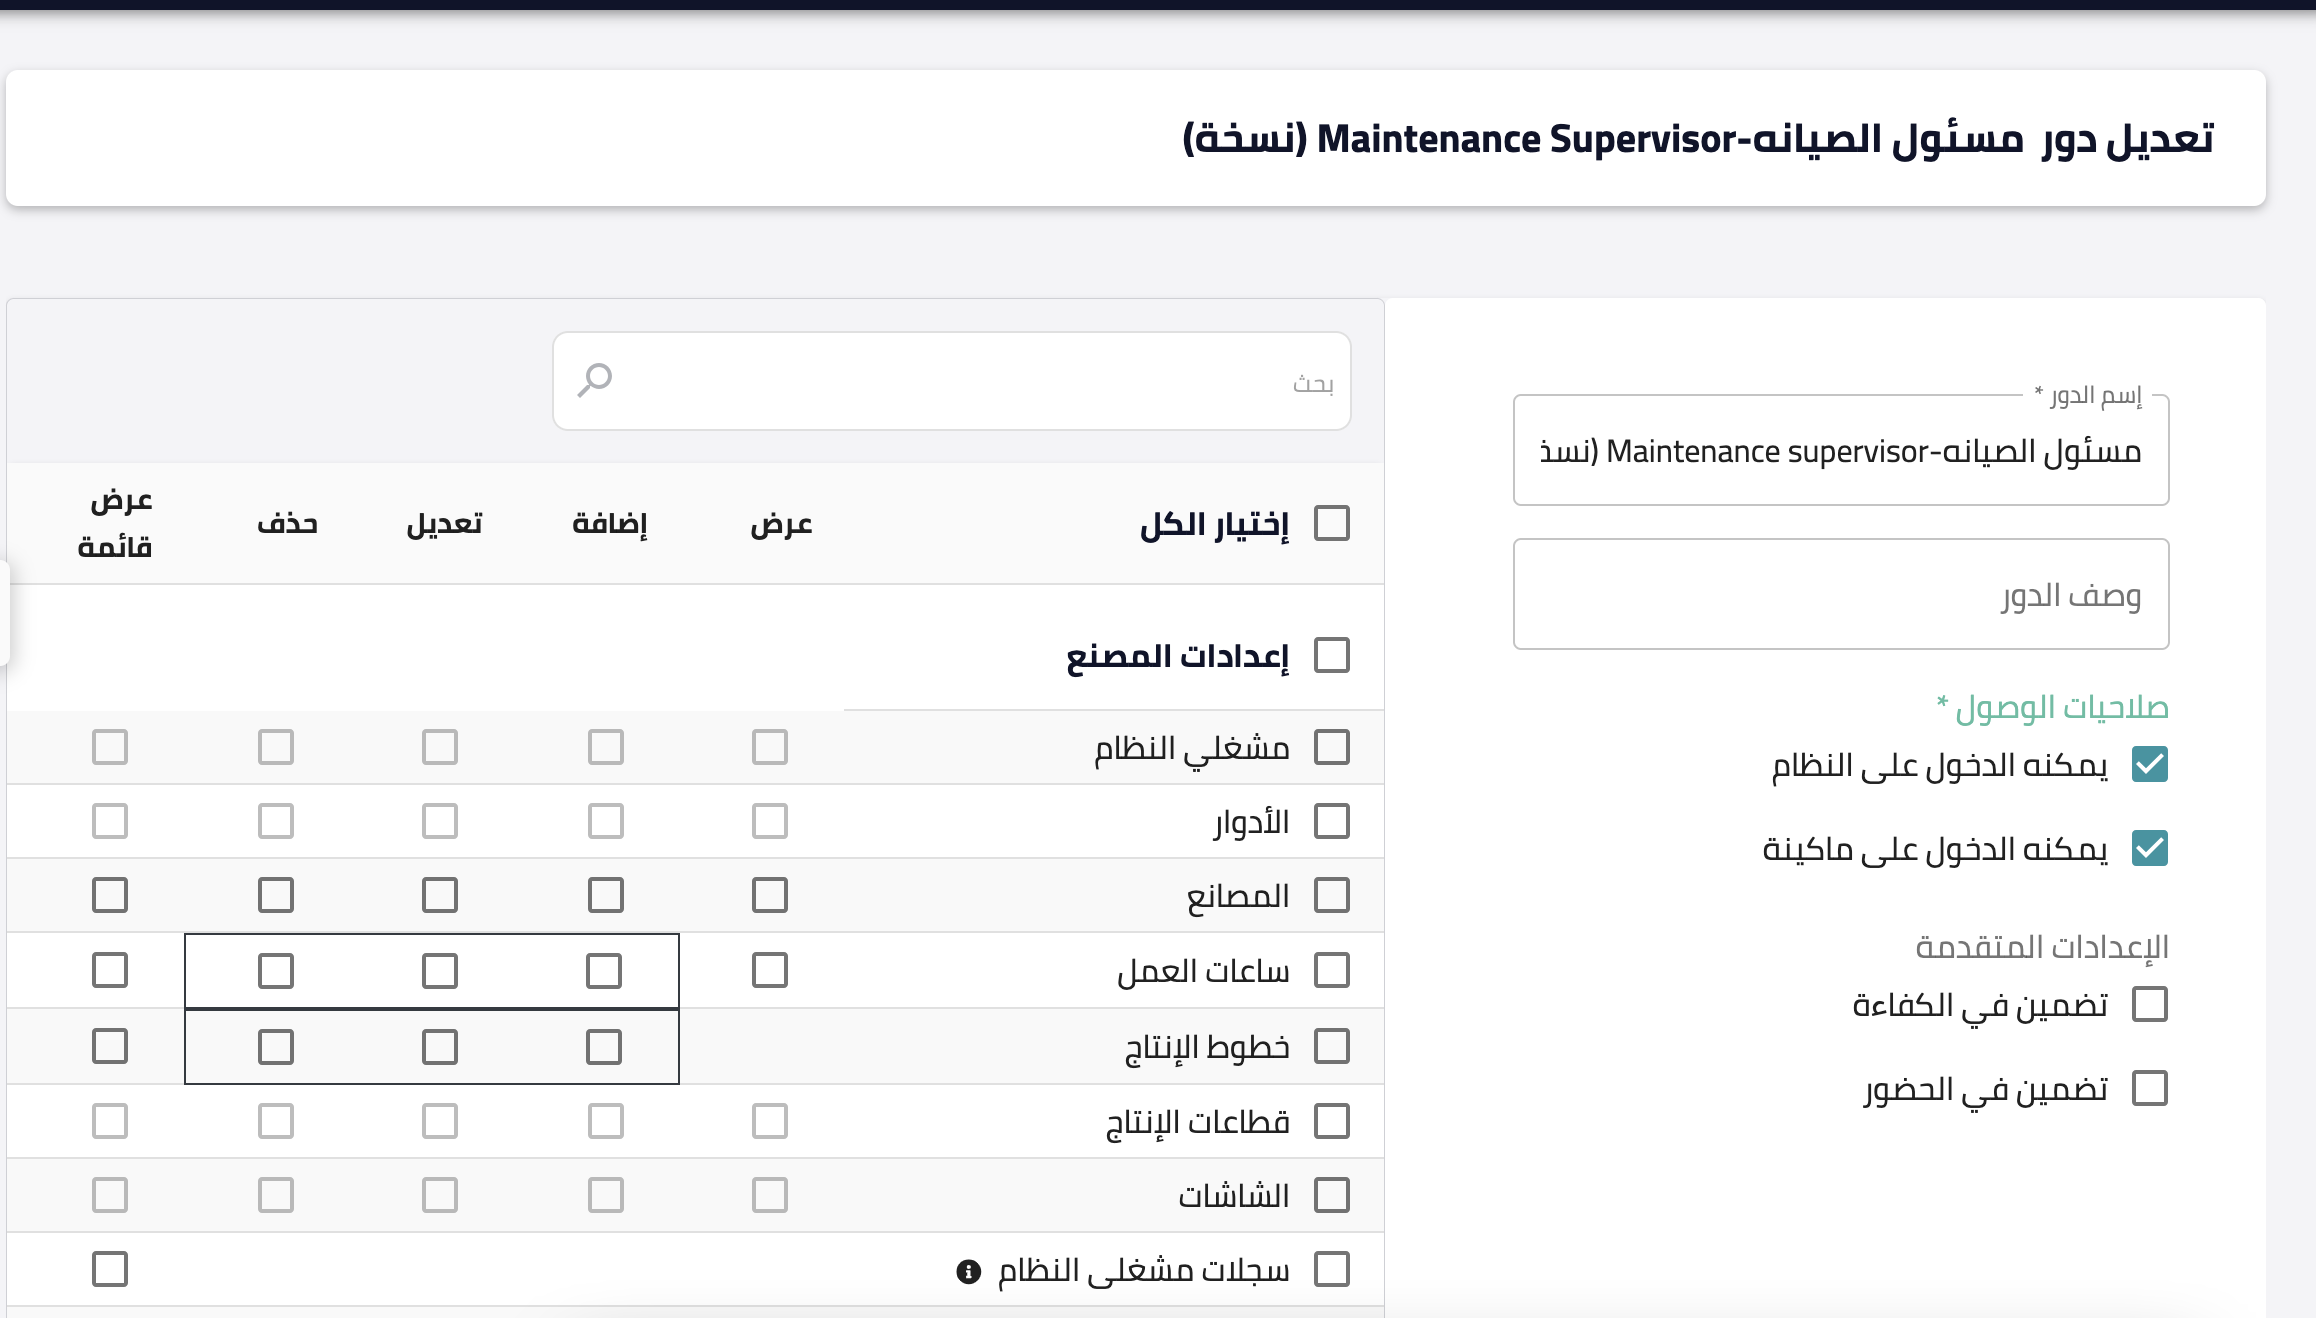Select the المصانع row checkbox

[1331, 895]
